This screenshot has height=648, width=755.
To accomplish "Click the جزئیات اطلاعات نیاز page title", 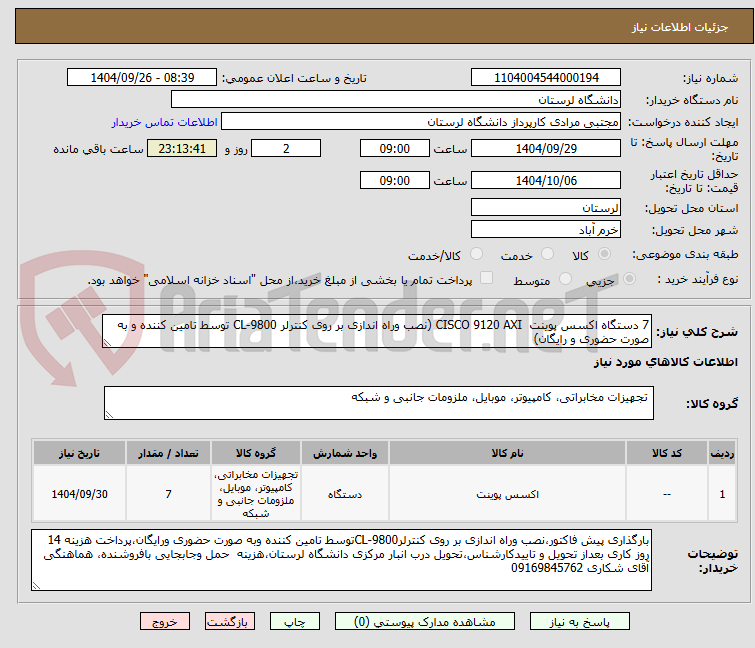I will tap(680, 27).
